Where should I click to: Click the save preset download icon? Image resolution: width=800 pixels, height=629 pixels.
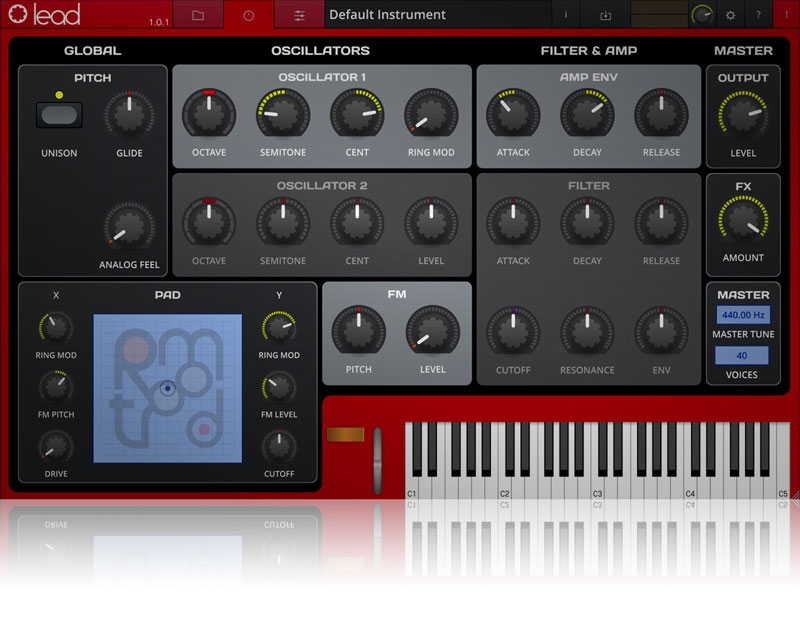coord(605,15)
